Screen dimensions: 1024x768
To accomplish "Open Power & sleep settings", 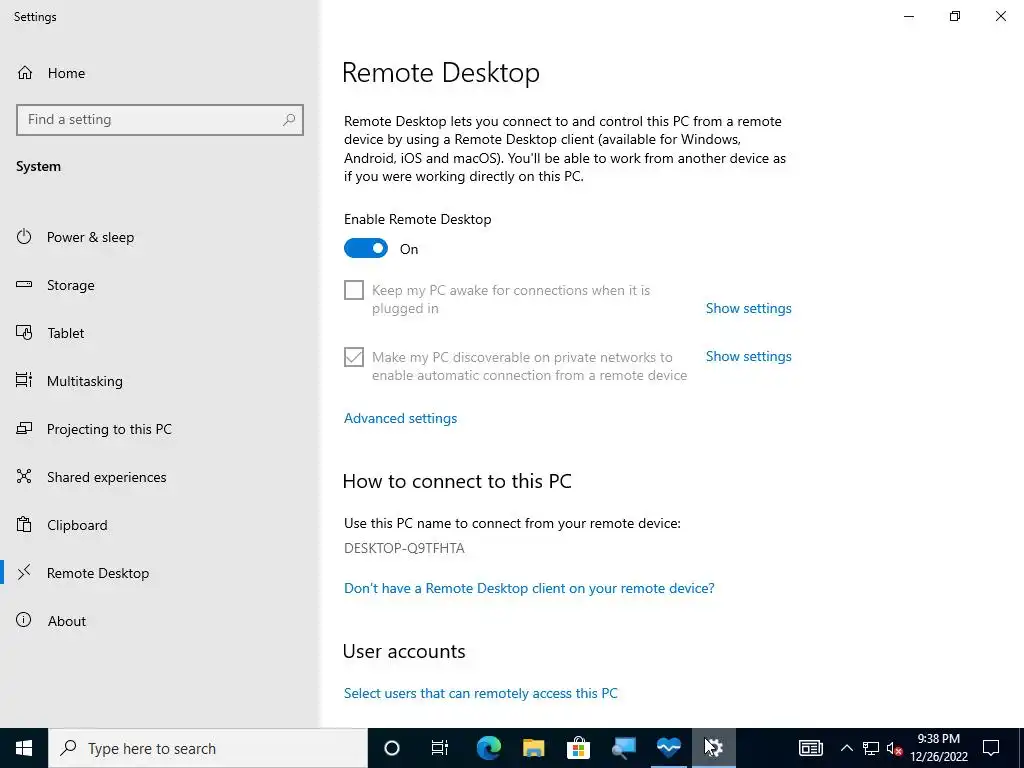I will coord(90,237).
